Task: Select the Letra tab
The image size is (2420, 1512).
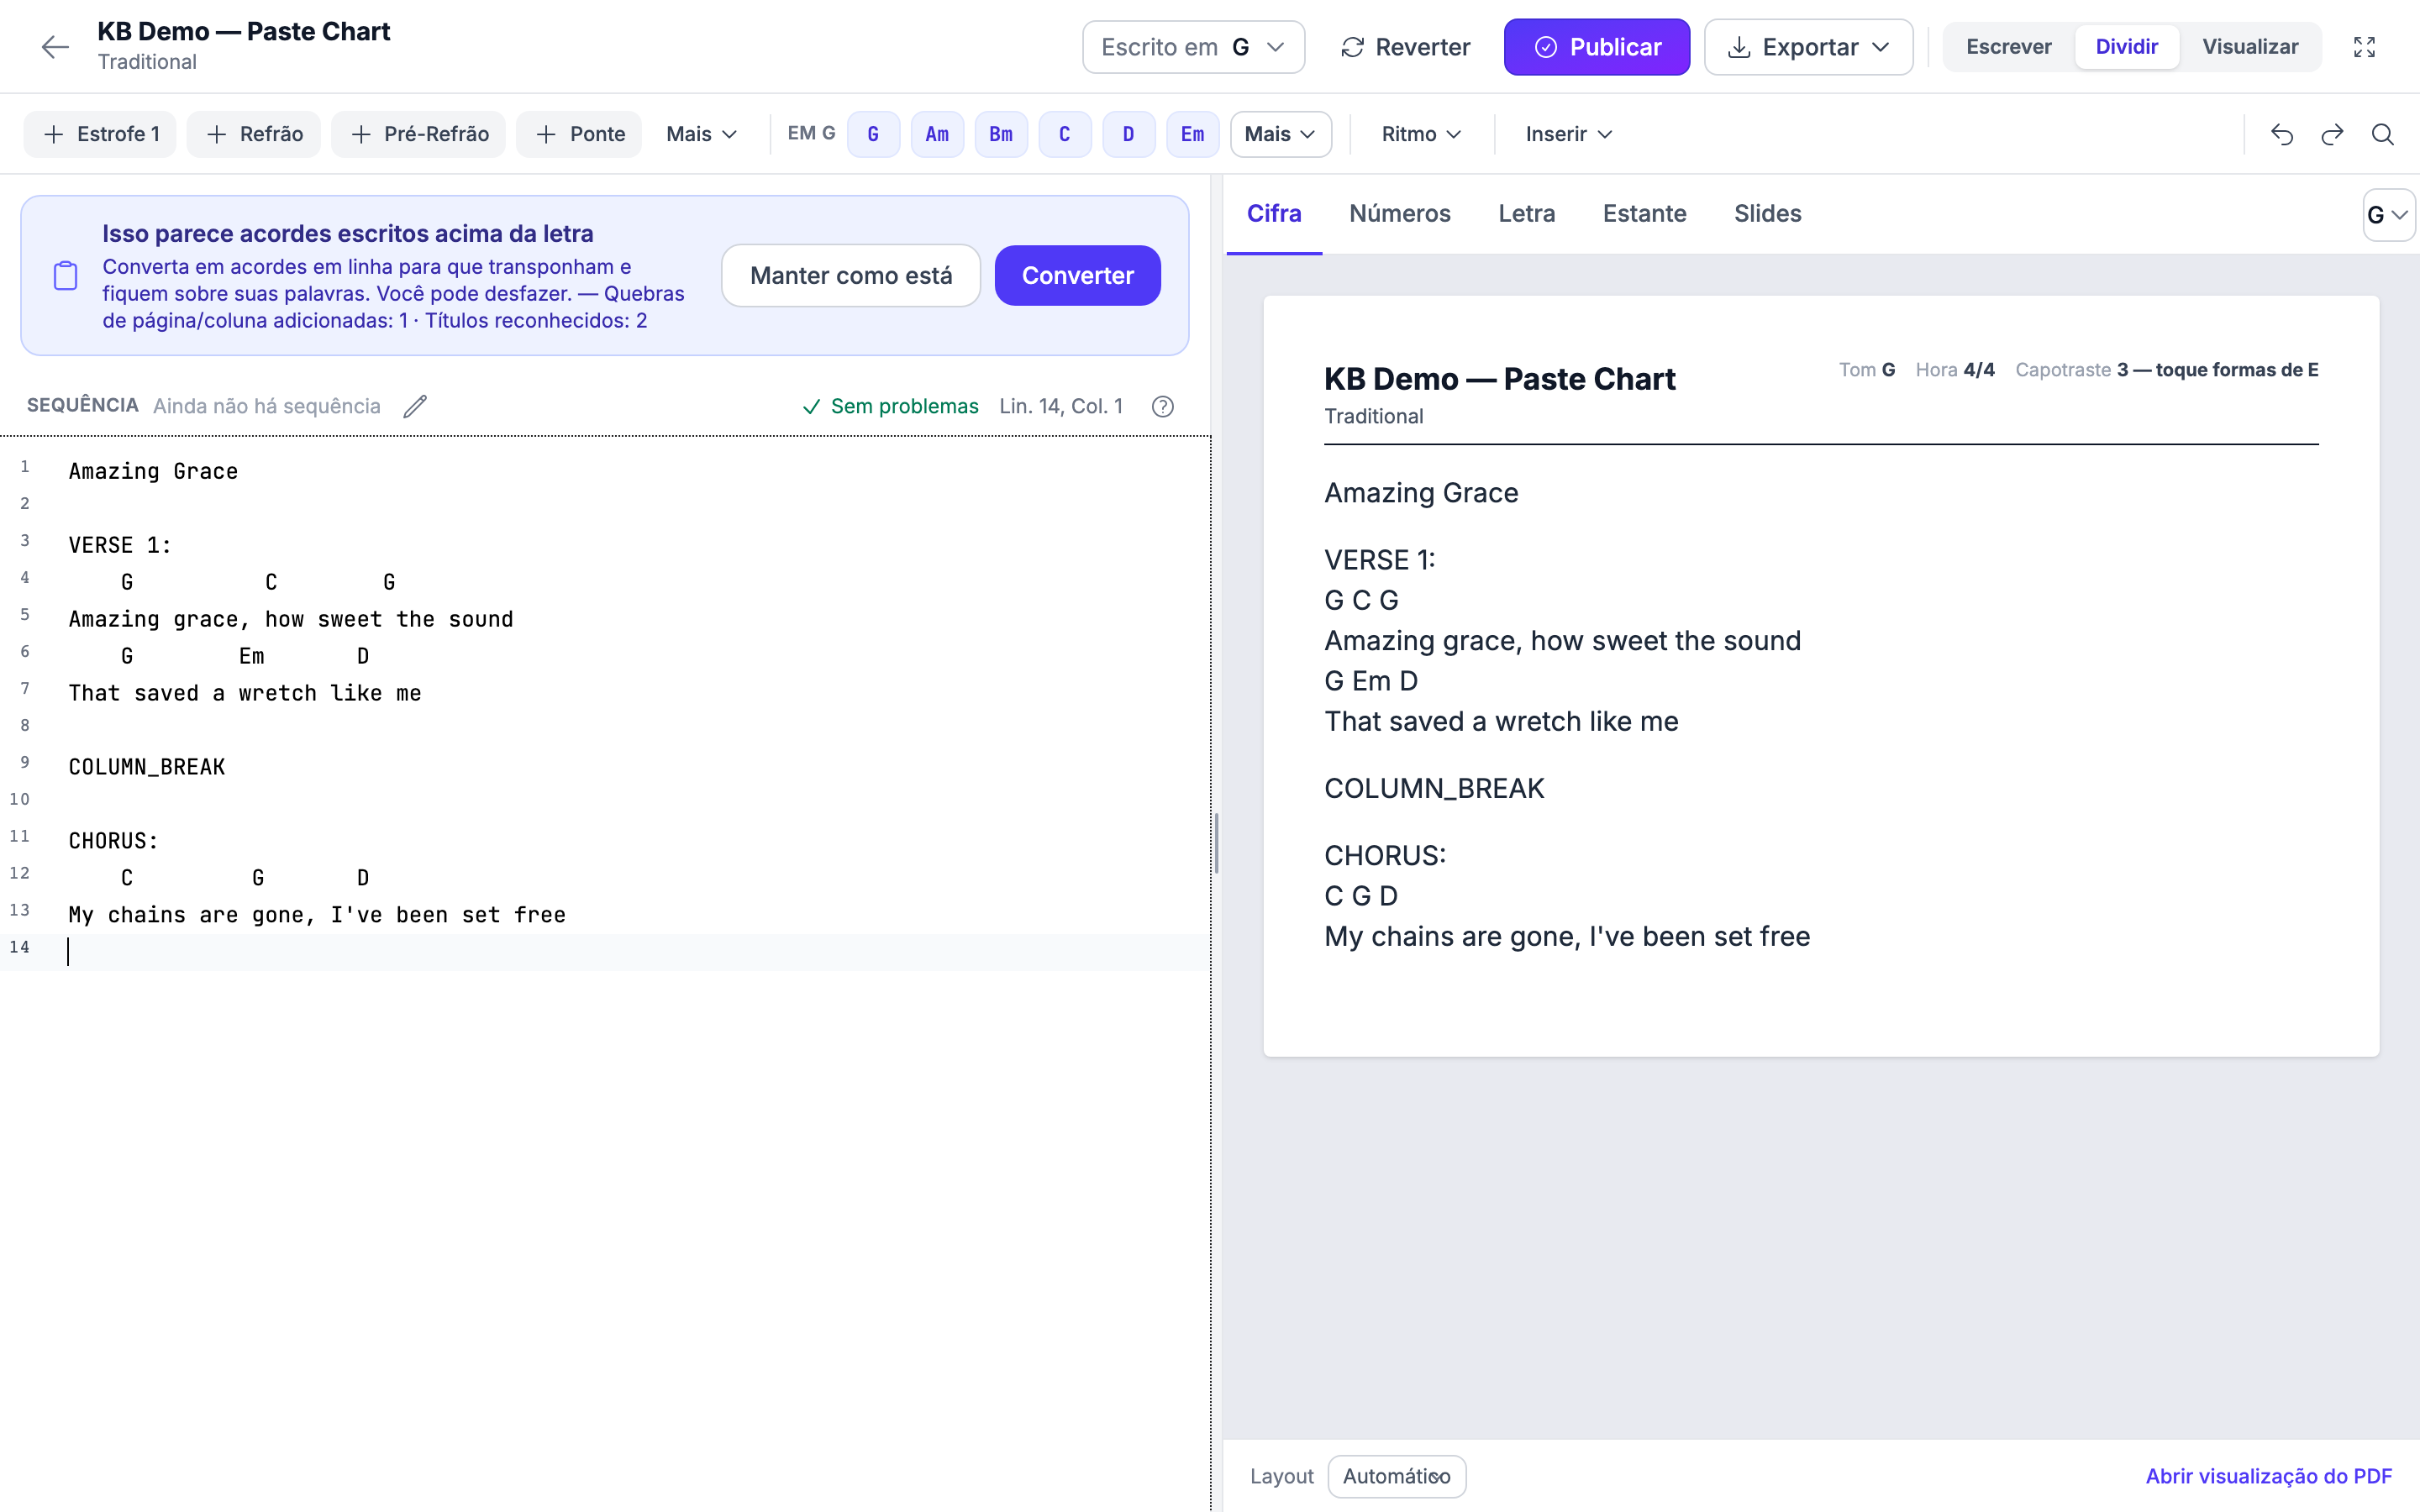Action: pyautogui.click(x=1526, y=213)
